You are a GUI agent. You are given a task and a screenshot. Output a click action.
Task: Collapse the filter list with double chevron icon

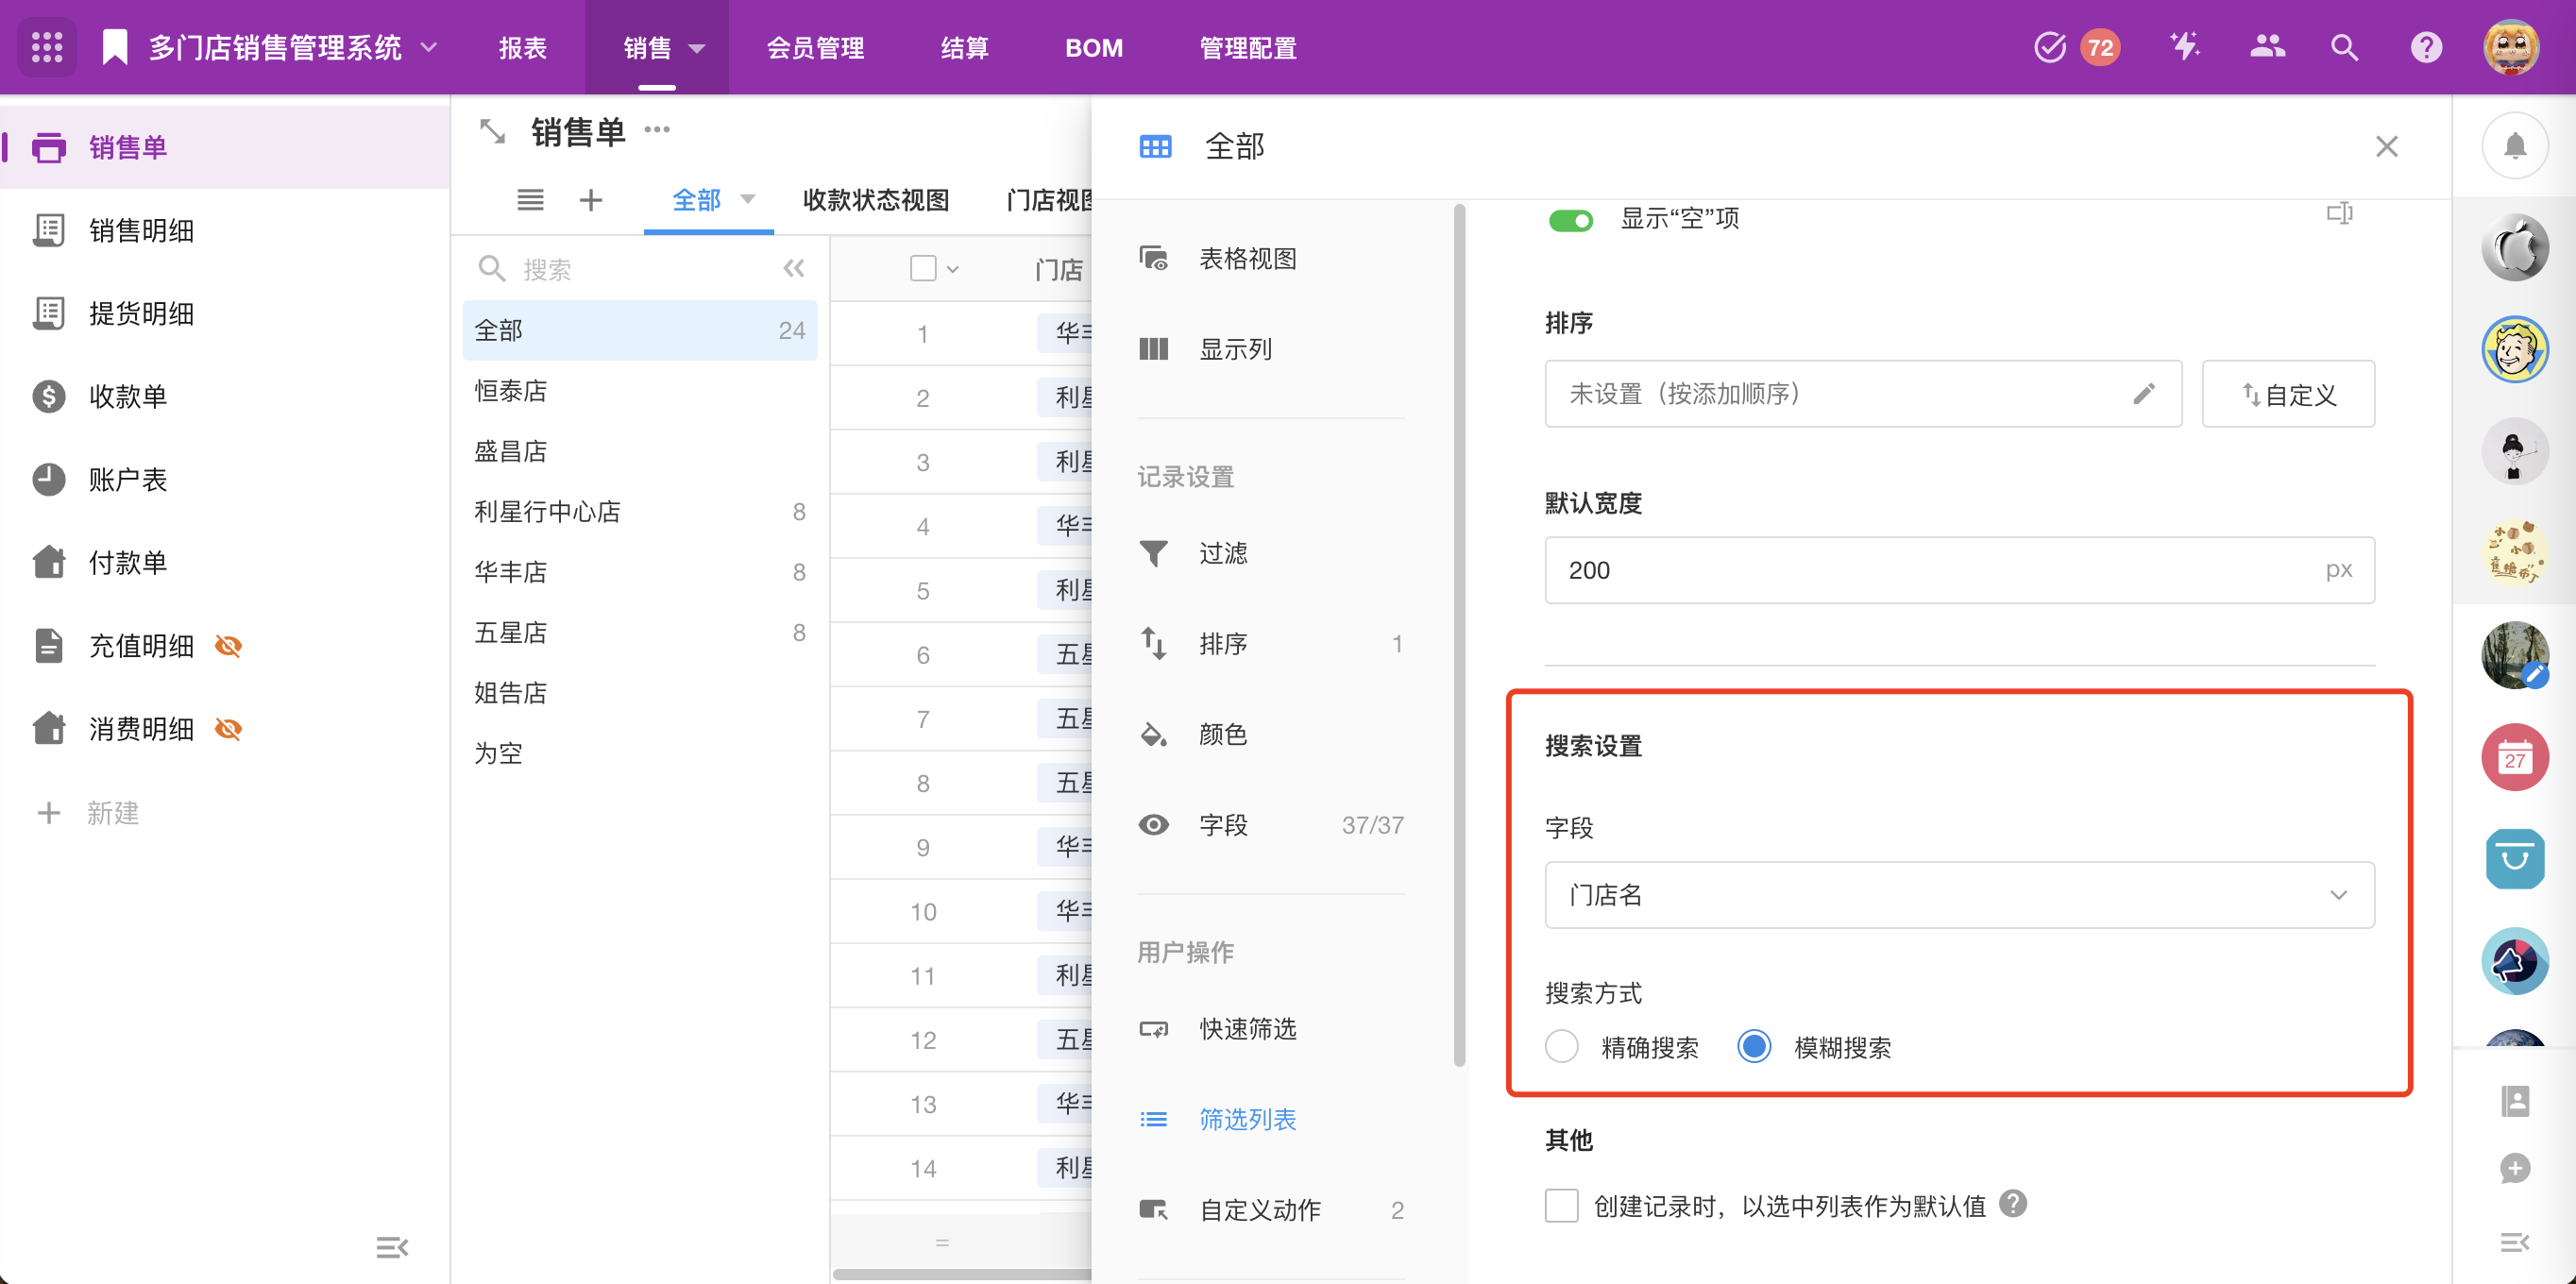pos(794,268)
